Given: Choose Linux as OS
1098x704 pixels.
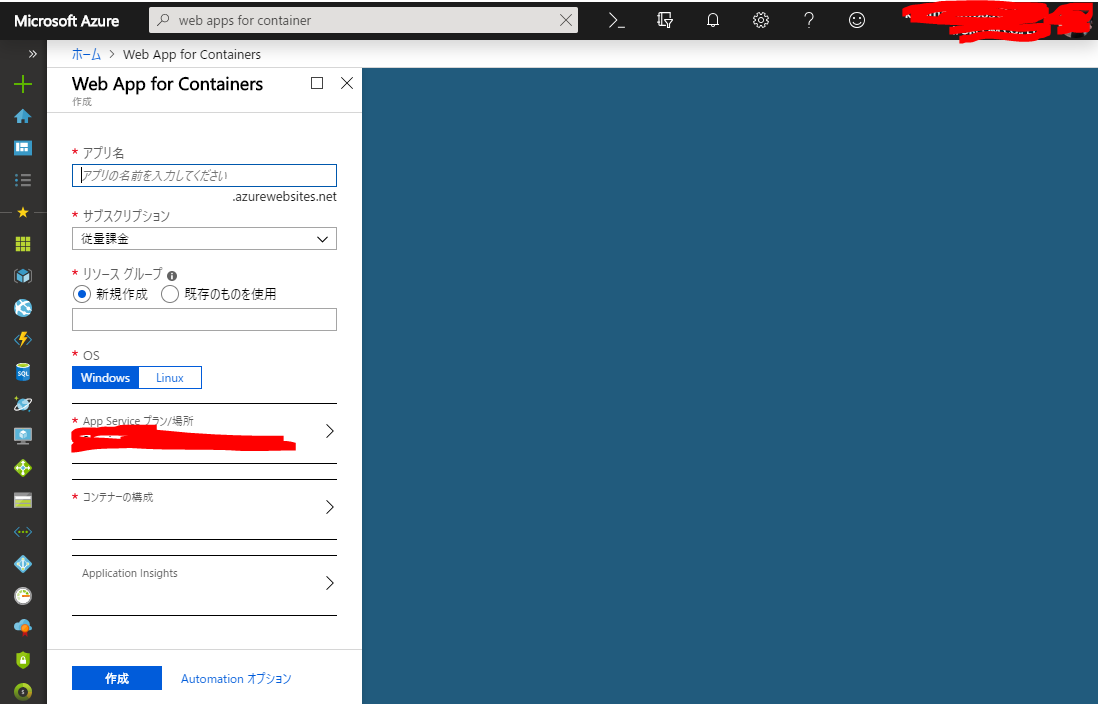Looking at the screenshot, I should 170,378.
